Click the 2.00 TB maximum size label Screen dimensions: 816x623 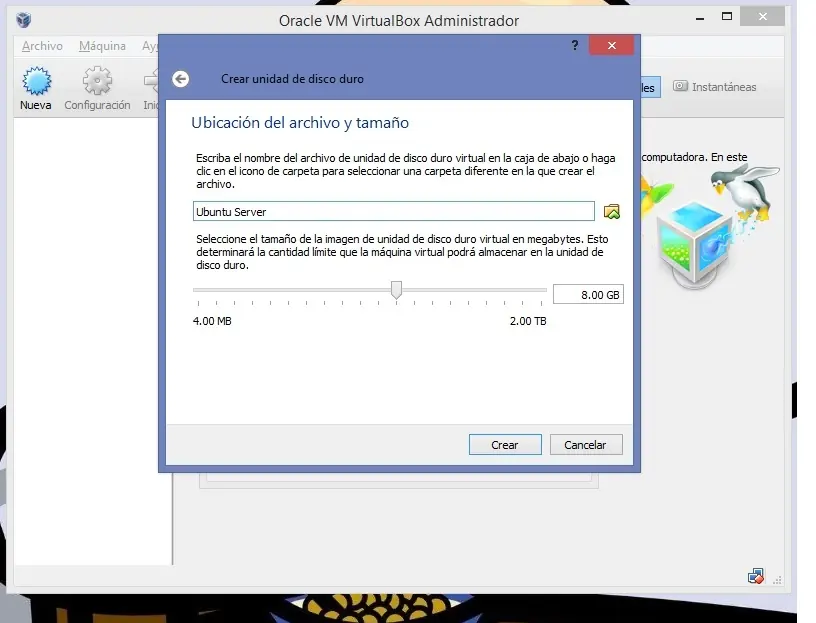[x=528, y=321]
